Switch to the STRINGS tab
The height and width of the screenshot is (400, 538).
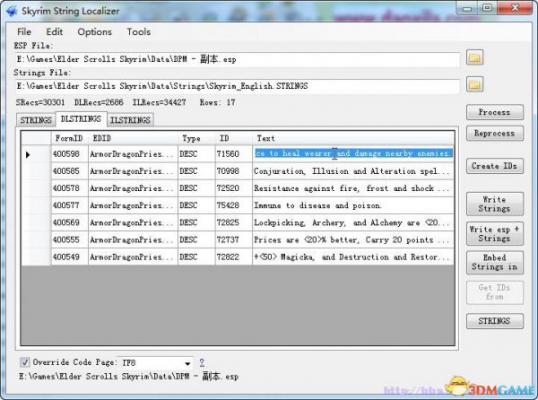click(x=36, y=120)
